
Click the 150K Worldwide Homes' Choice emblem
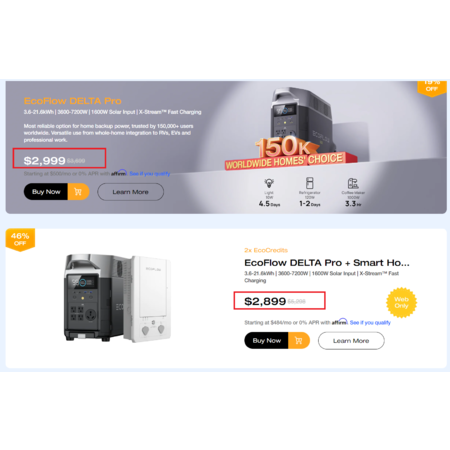click(291, 154)
